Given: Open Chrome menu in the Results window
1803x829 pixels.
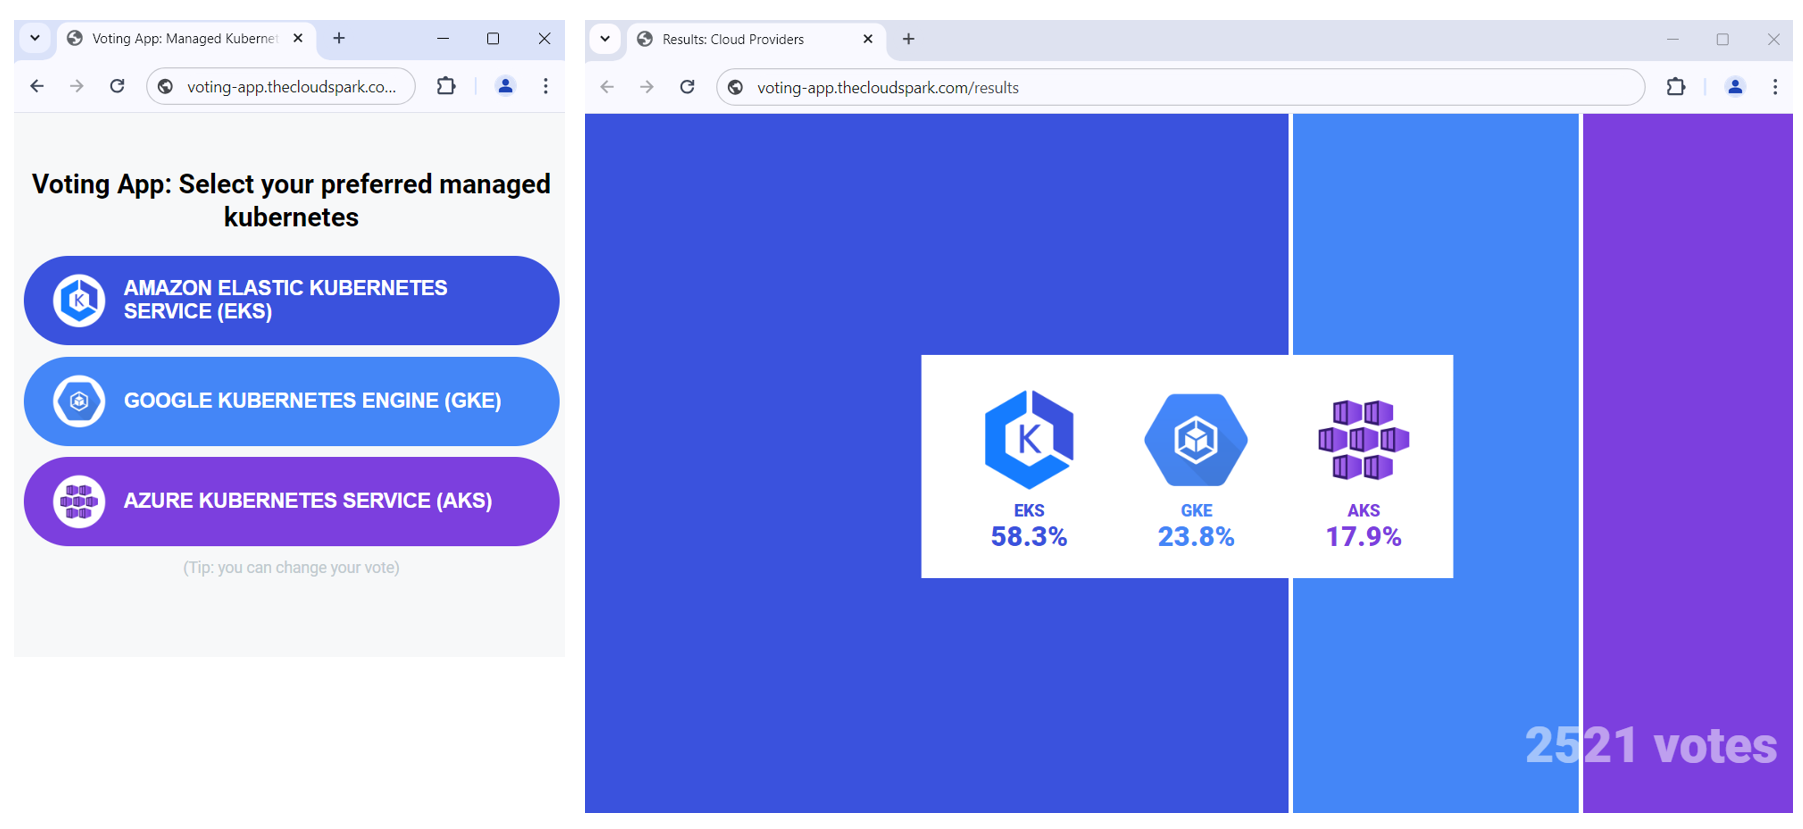Looking at the screenshot, I should 1775,87.
